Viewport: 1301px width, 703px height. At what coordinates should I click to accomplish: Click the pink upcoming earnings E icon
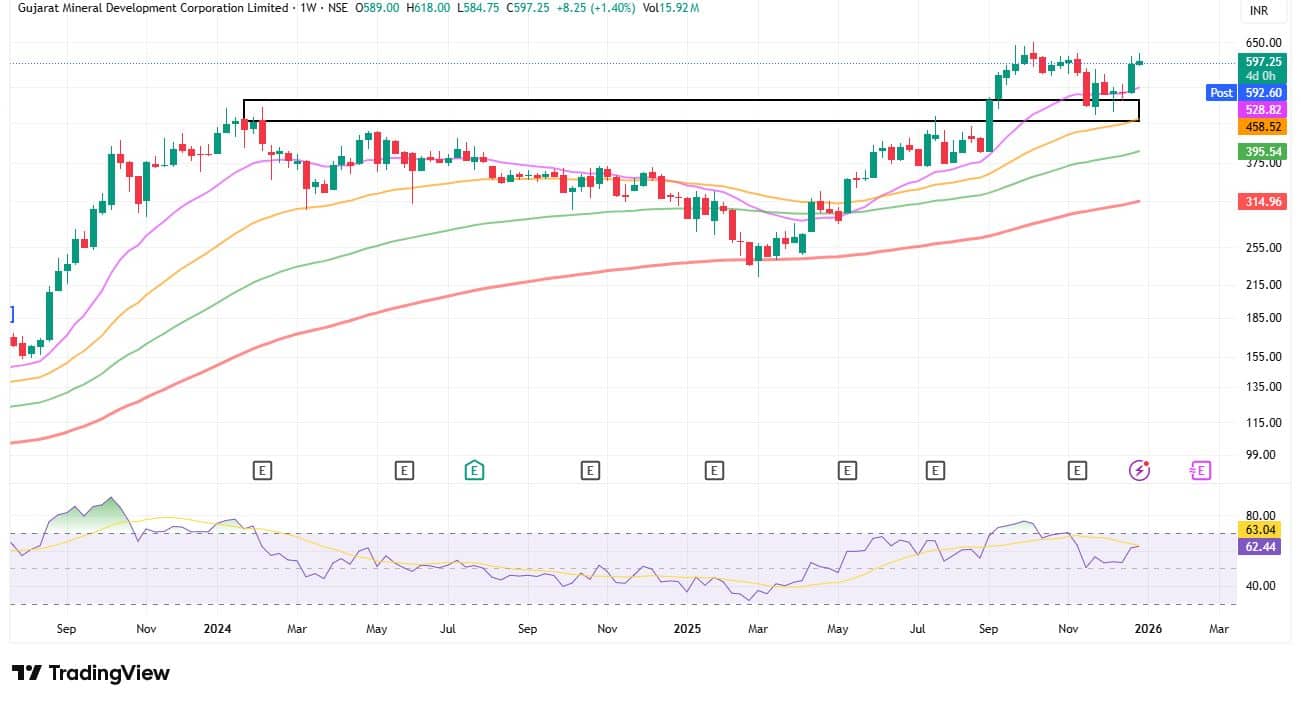click(1200, 469)
